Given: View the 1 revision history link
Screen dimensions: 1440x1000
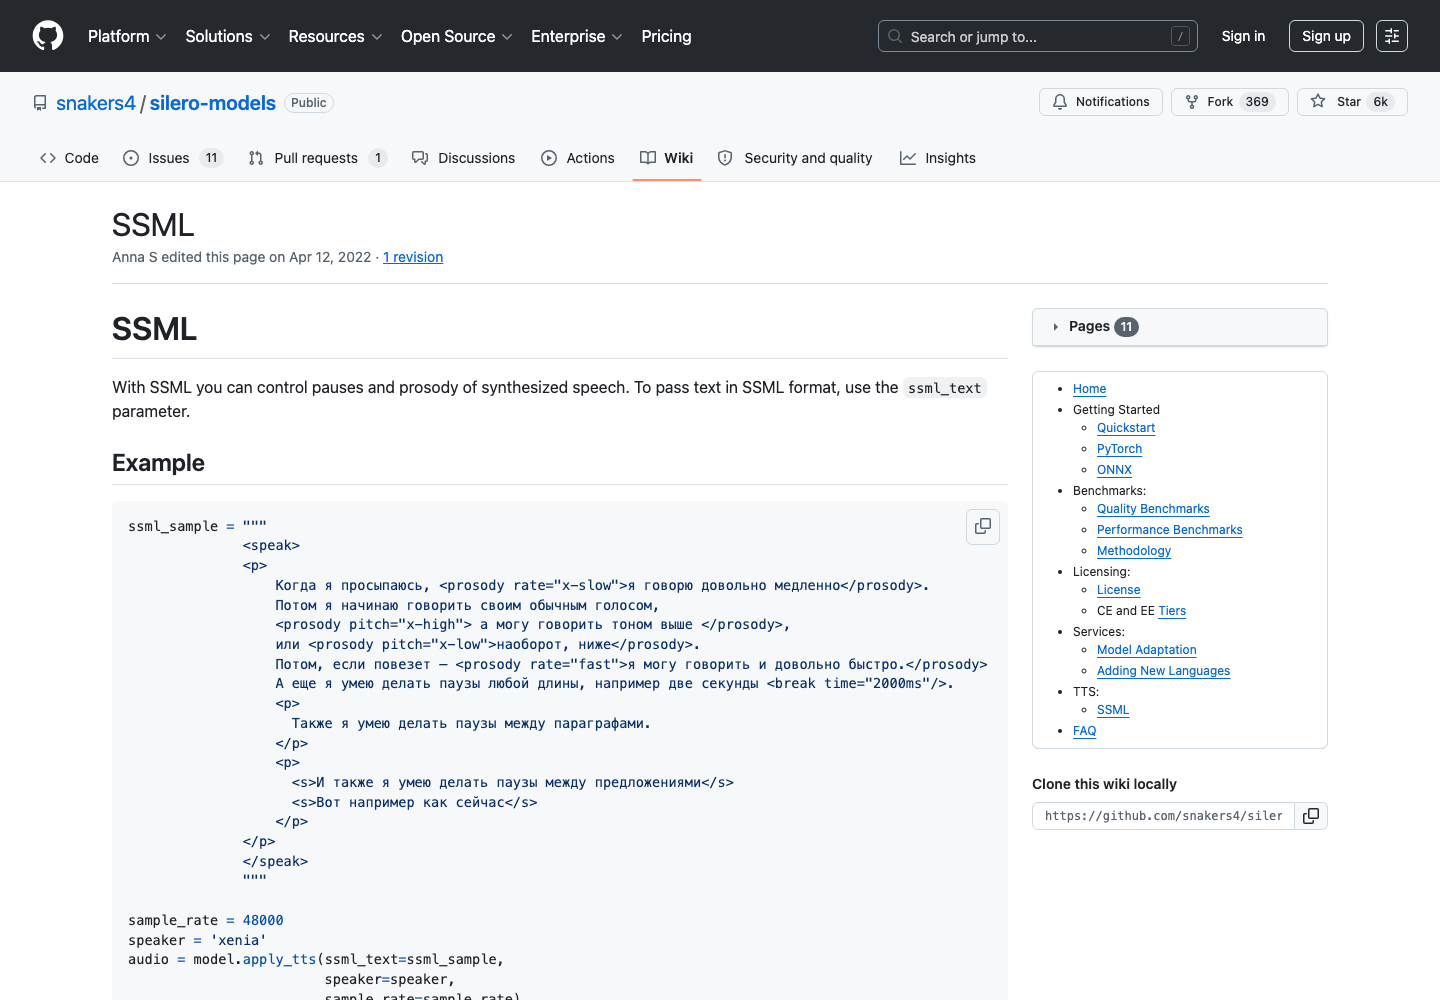Looking at the screenshot, I should click(x=413, y=257).
